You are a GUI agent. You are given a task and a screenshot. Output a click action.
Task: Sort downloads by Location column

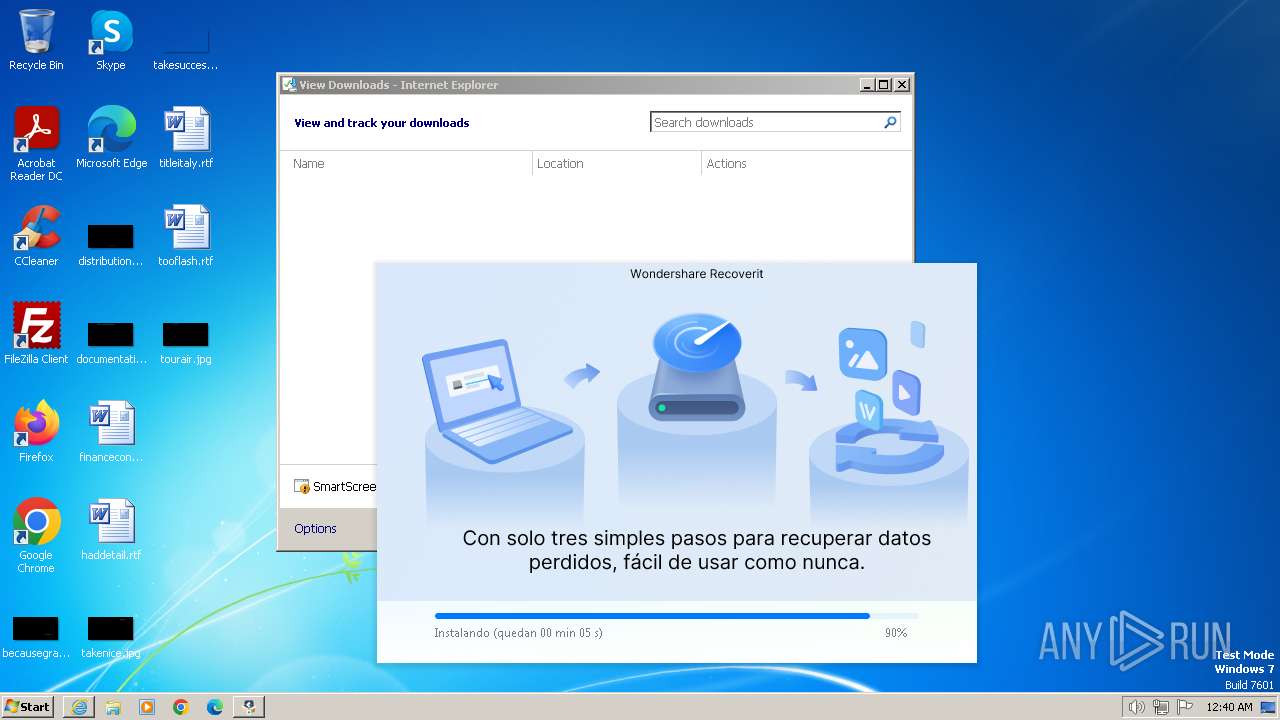(x=617, y=163)
